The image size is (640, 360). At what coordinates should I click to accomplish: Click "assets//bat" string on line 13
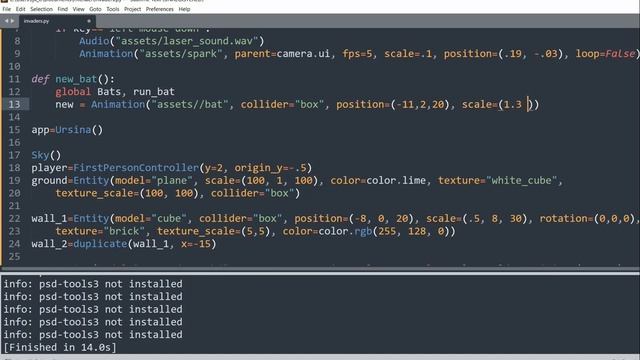190,104
